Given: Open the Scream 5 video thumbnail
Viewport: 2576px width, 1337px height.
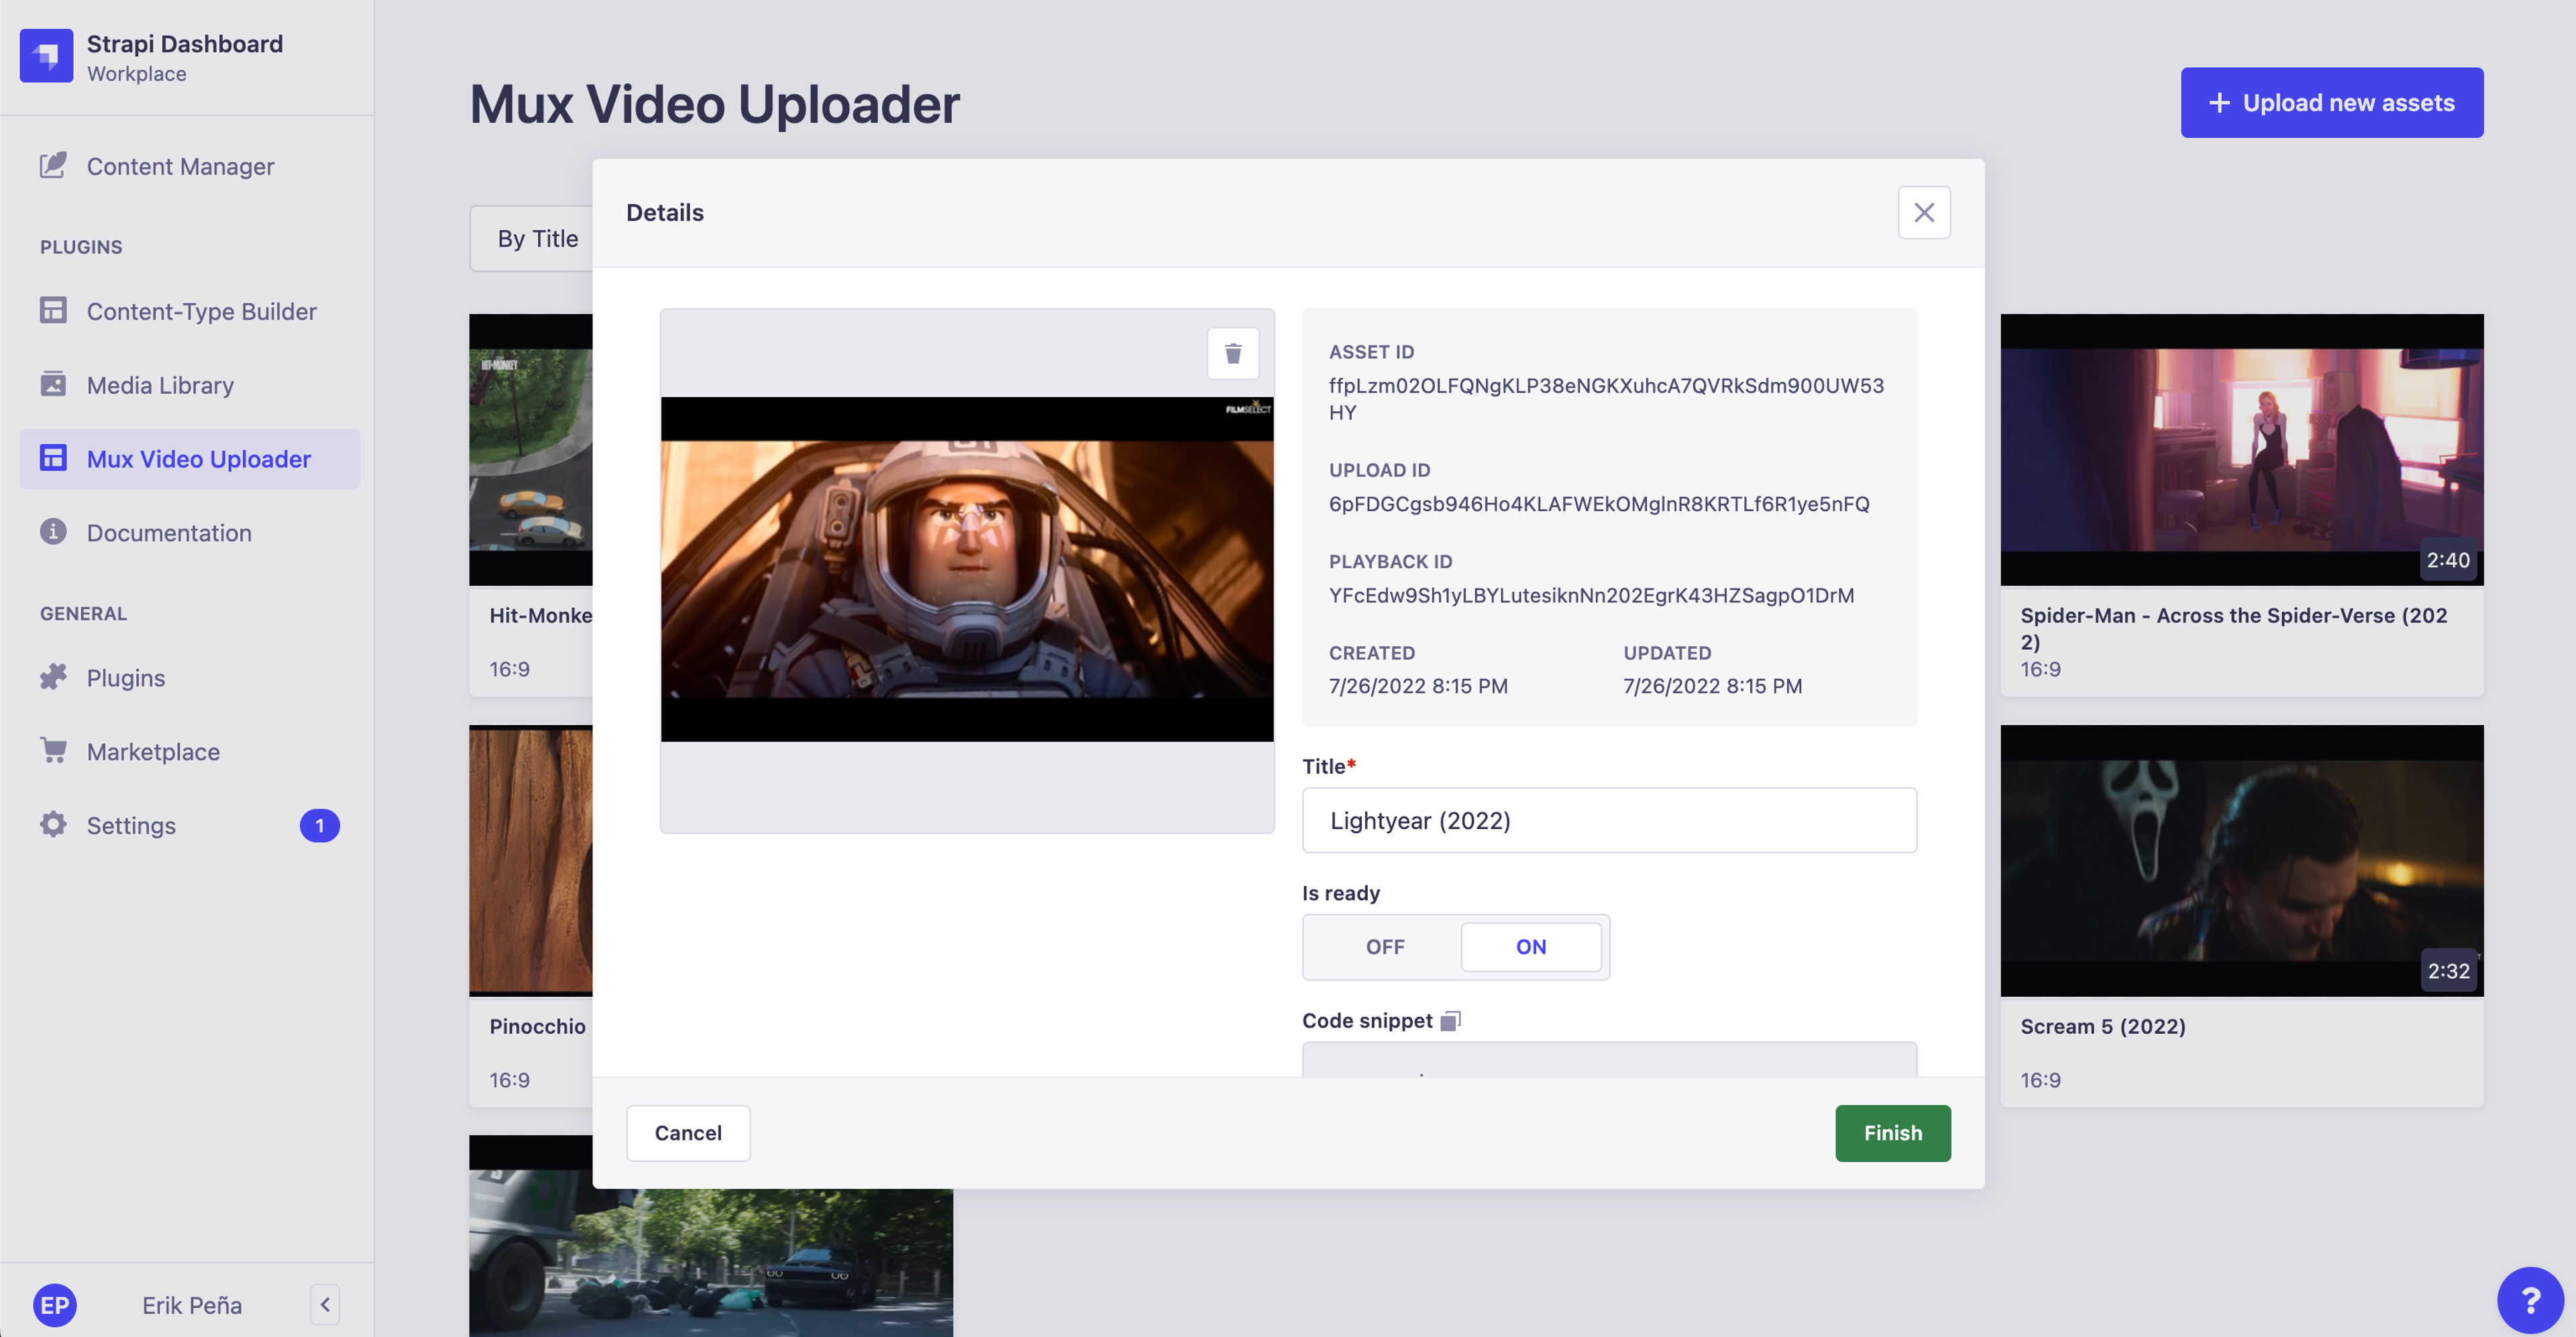Looking at the screenshot, I should (x=2242, y=861).
